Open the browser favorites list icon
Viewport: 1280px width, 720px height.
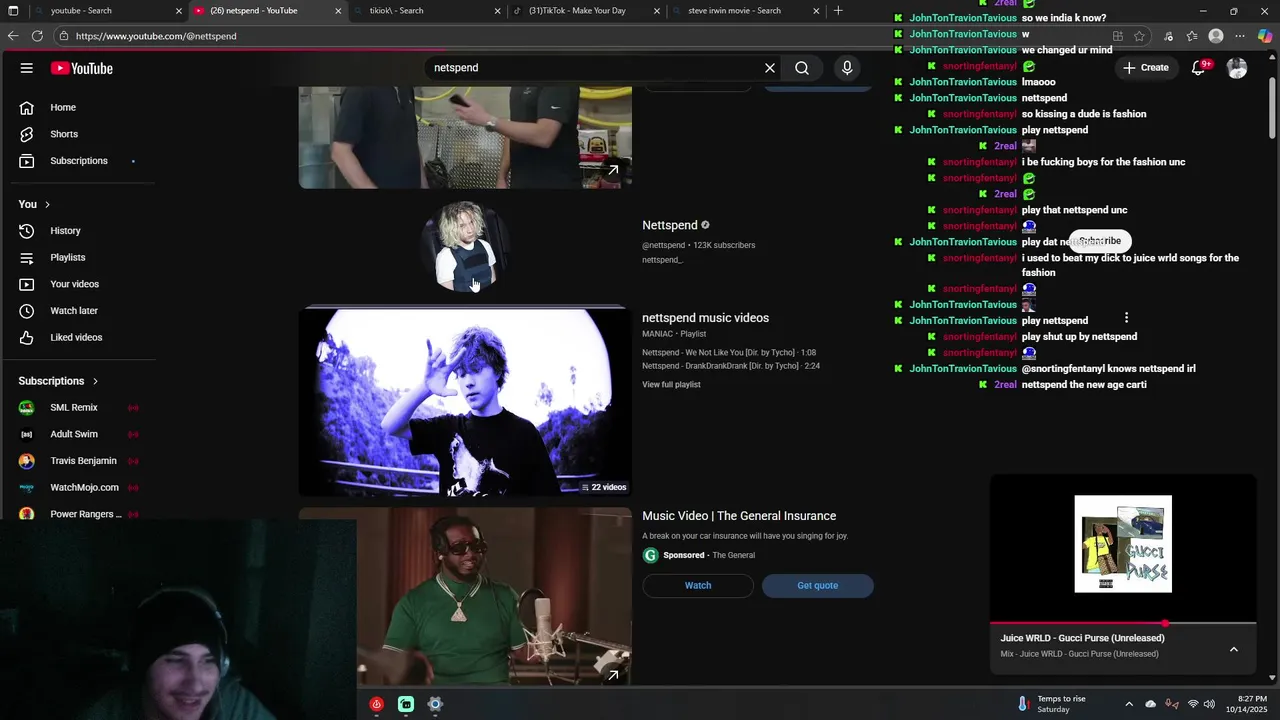[x=1192, y=36]
